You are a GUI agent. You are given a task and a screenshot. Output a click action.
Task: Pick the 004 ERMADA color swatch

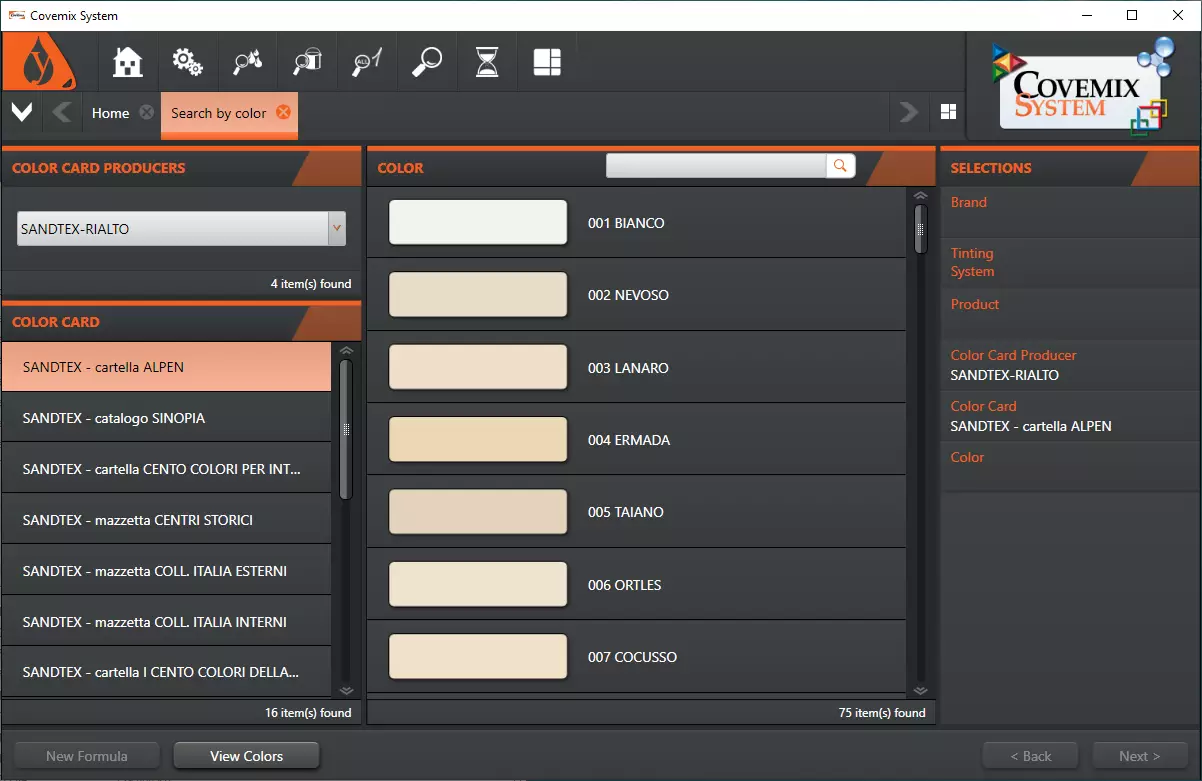tap(478, 440)
